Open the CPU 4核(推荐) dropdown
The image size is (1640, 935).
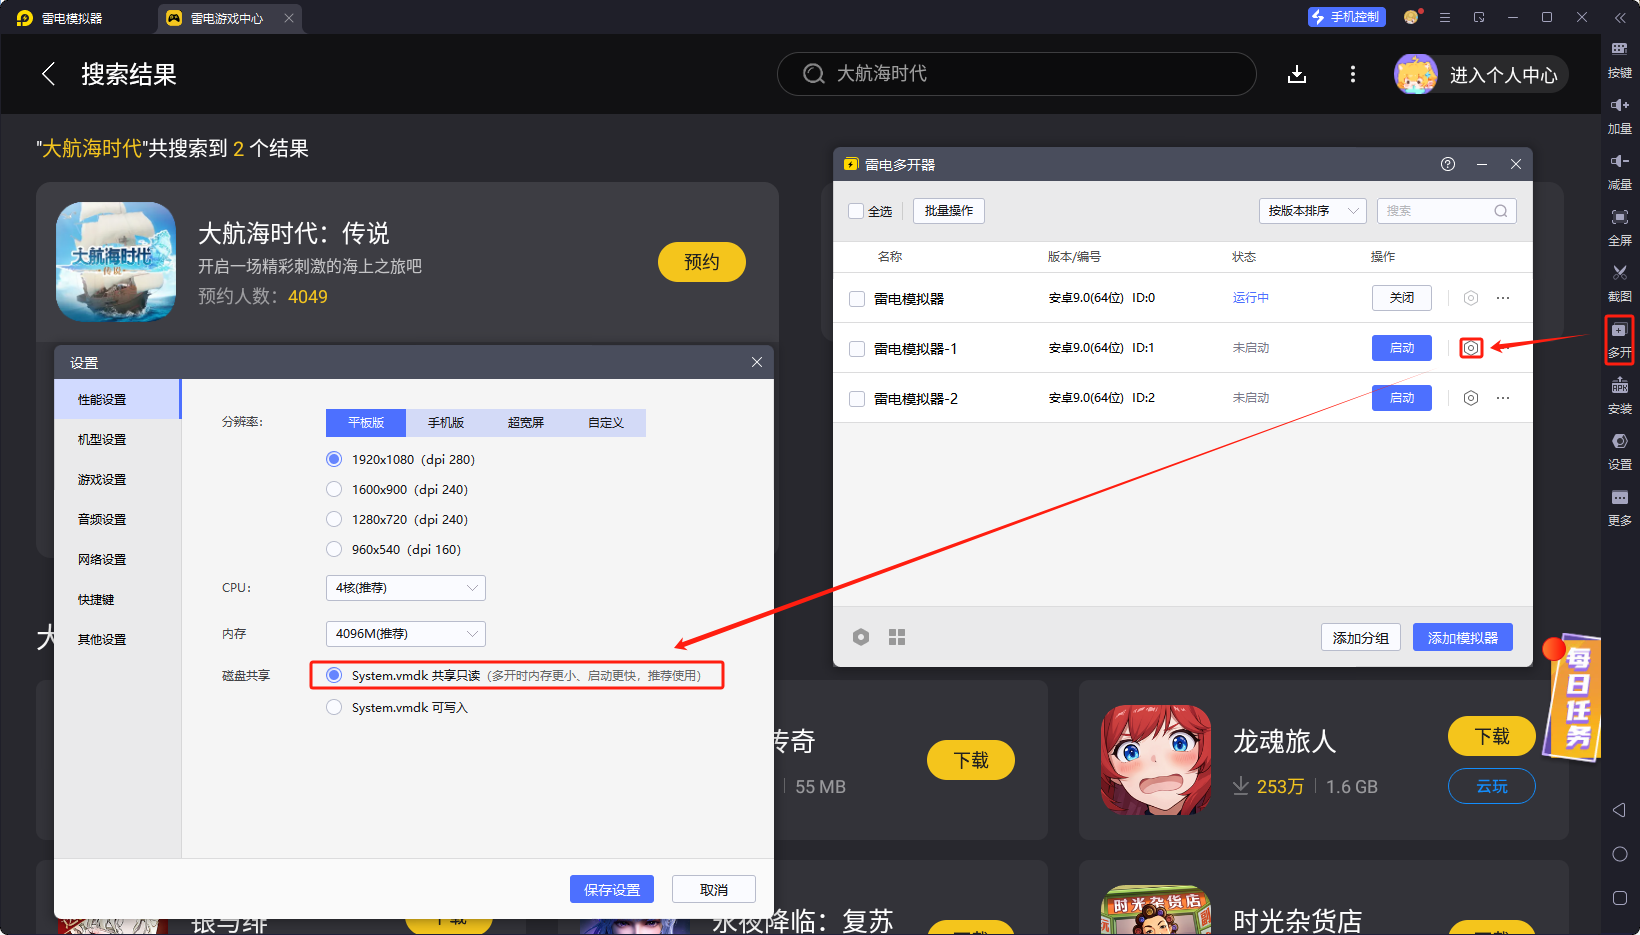point(406,588)
